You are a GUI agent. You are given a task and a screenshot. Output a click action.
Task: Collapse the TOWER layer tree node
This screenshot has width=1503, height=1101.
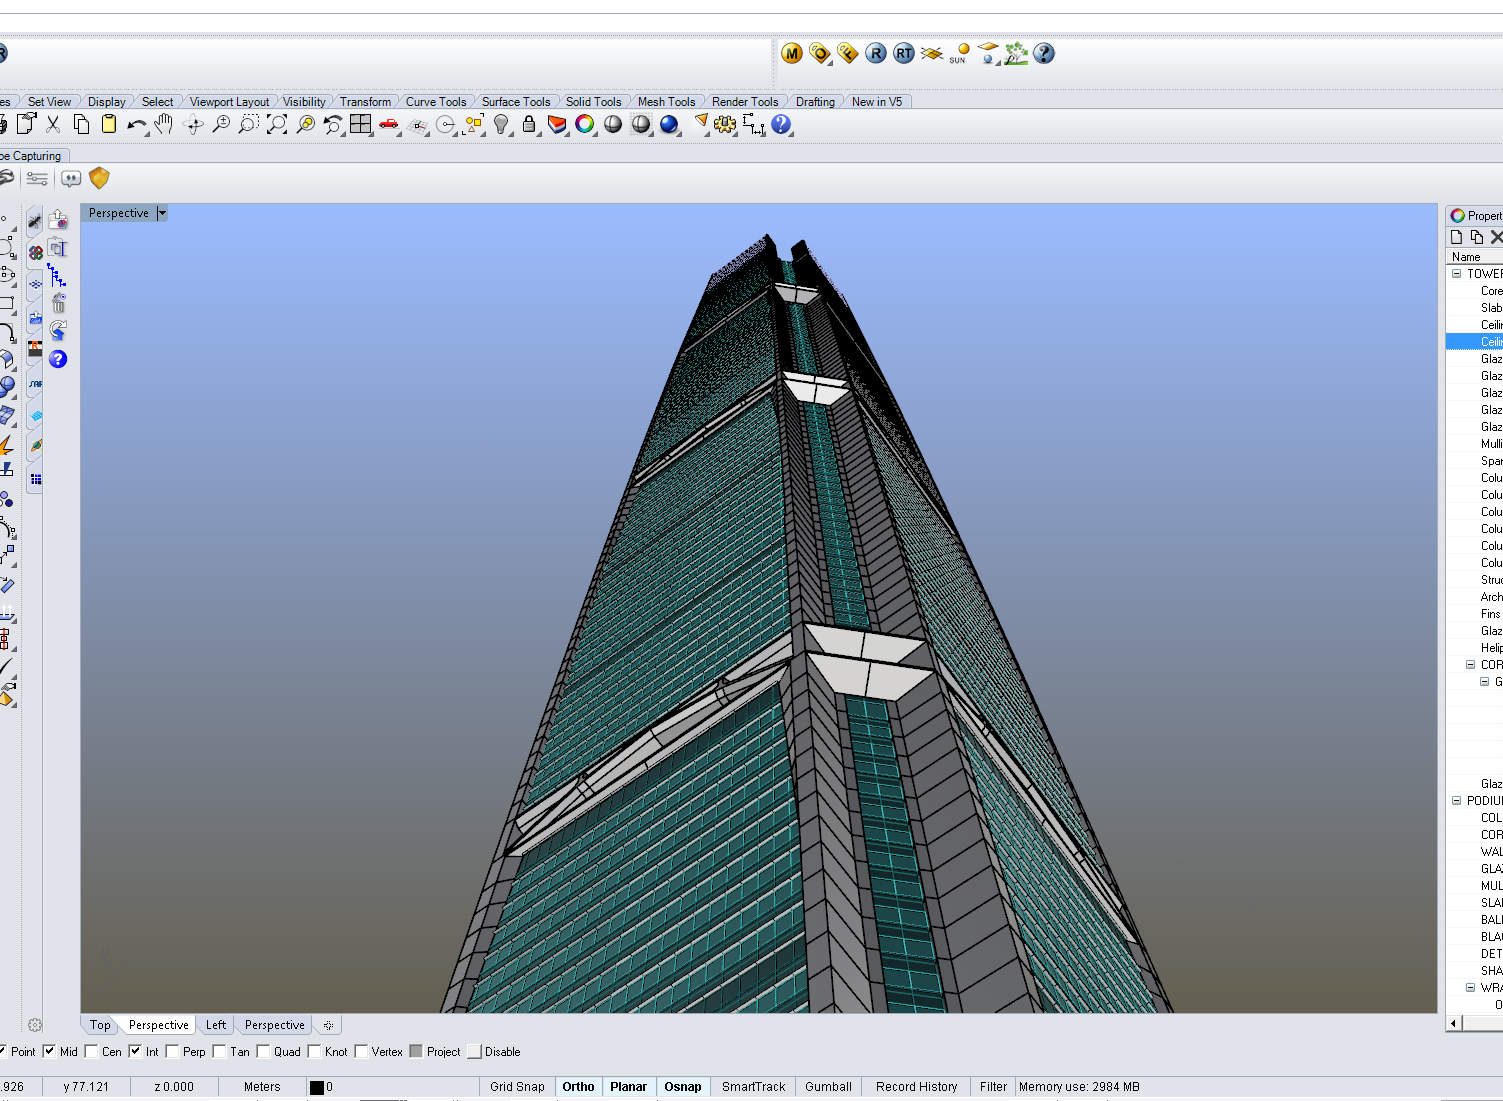point(1457,273)
